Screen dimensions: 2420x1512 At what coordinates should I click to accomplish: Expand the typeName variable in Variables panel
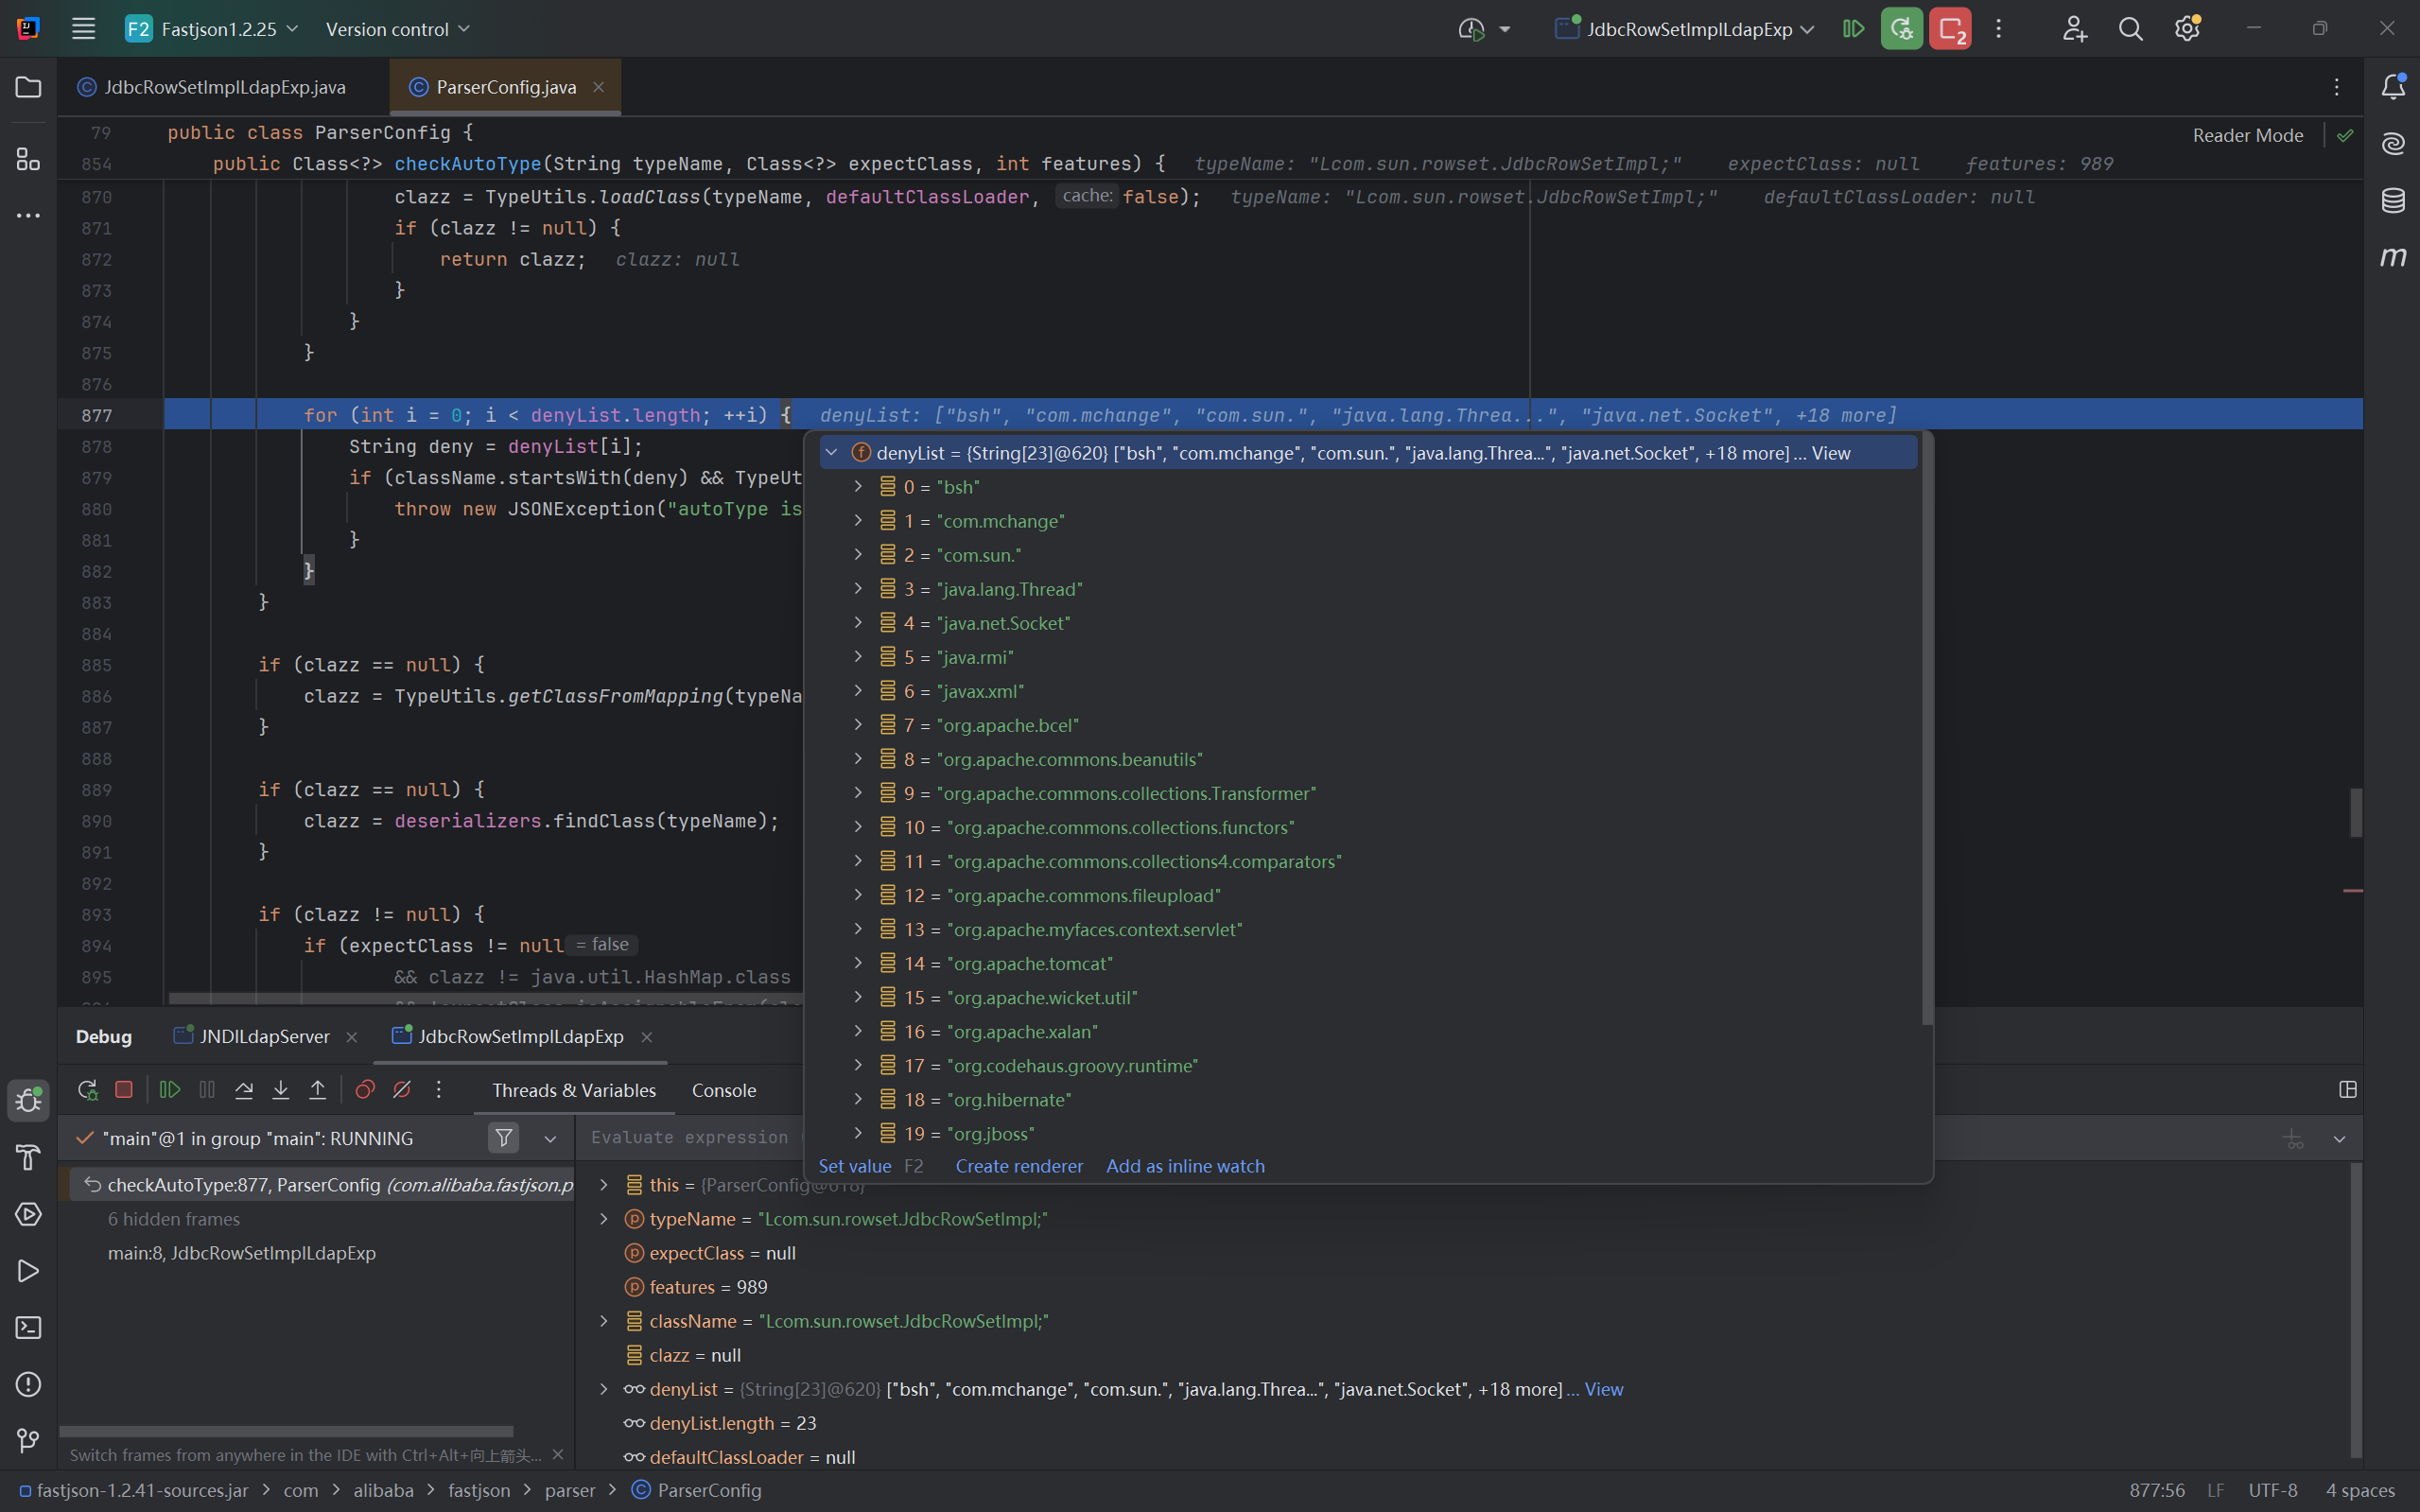604,1219
